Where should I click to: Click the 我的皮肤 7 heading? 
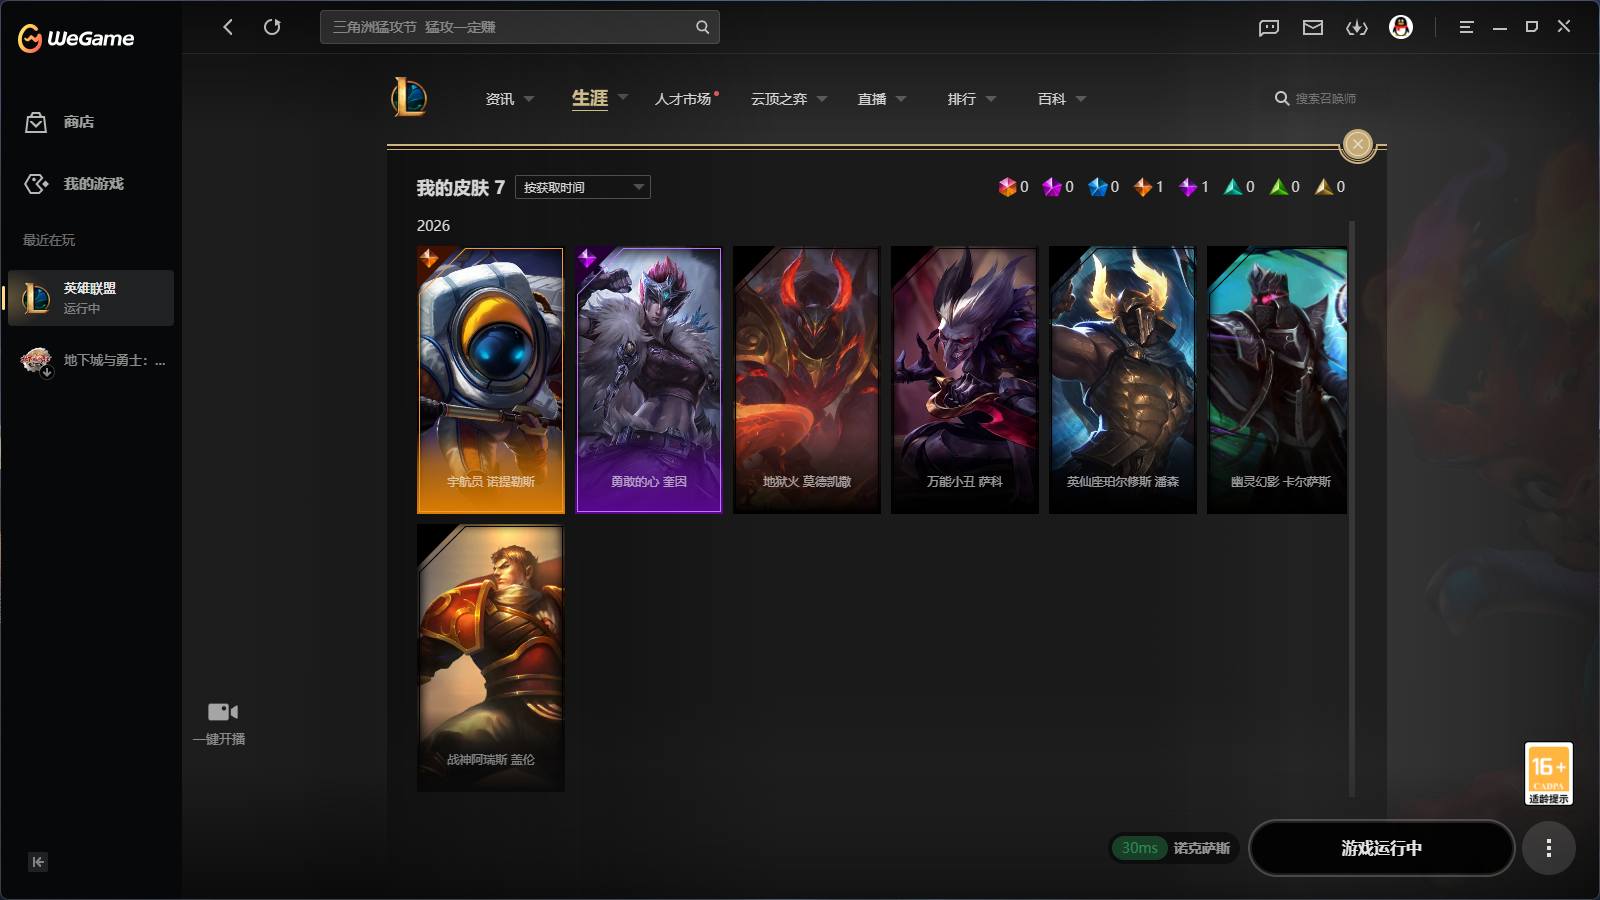point(461,188)
